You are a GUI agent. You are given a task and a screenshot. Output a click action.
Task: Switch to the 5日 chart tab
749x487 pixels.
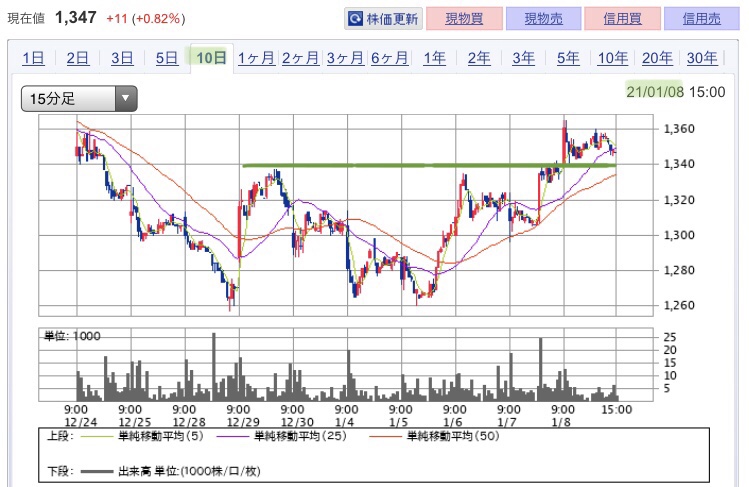[x=167, y=58]
